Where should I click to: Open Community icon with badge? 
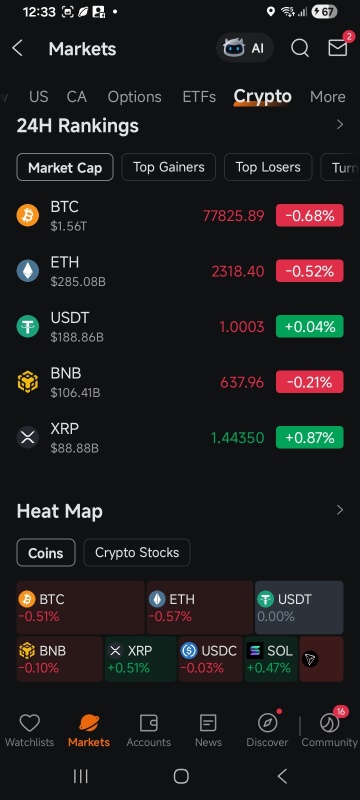pyautogui.click(x=329, y=723)
